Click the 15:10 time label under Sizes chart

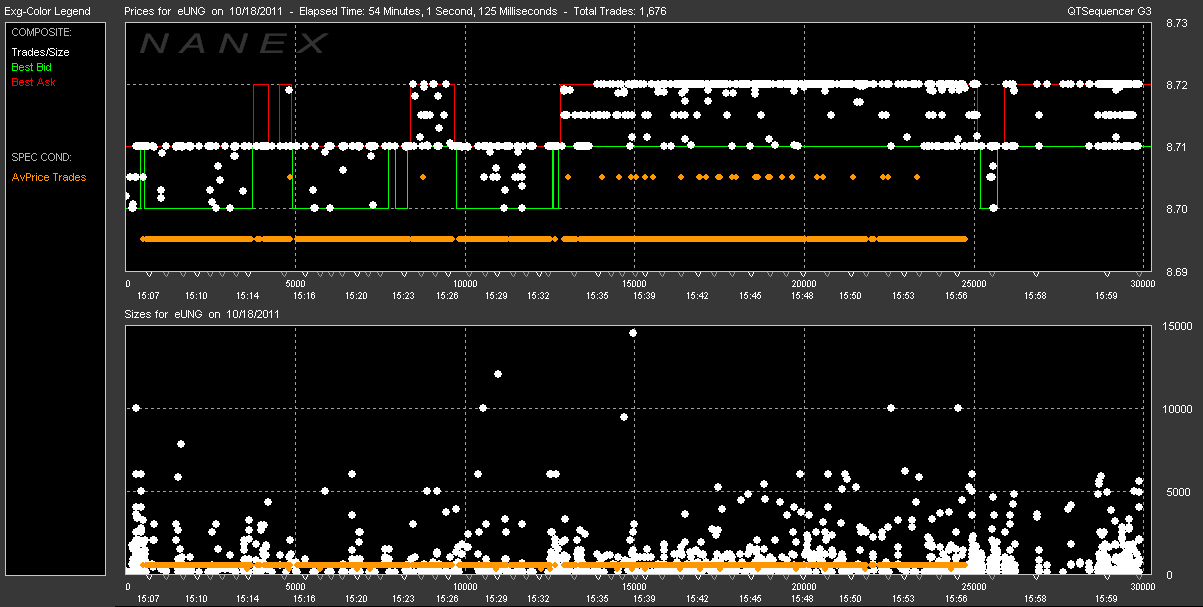196,599
